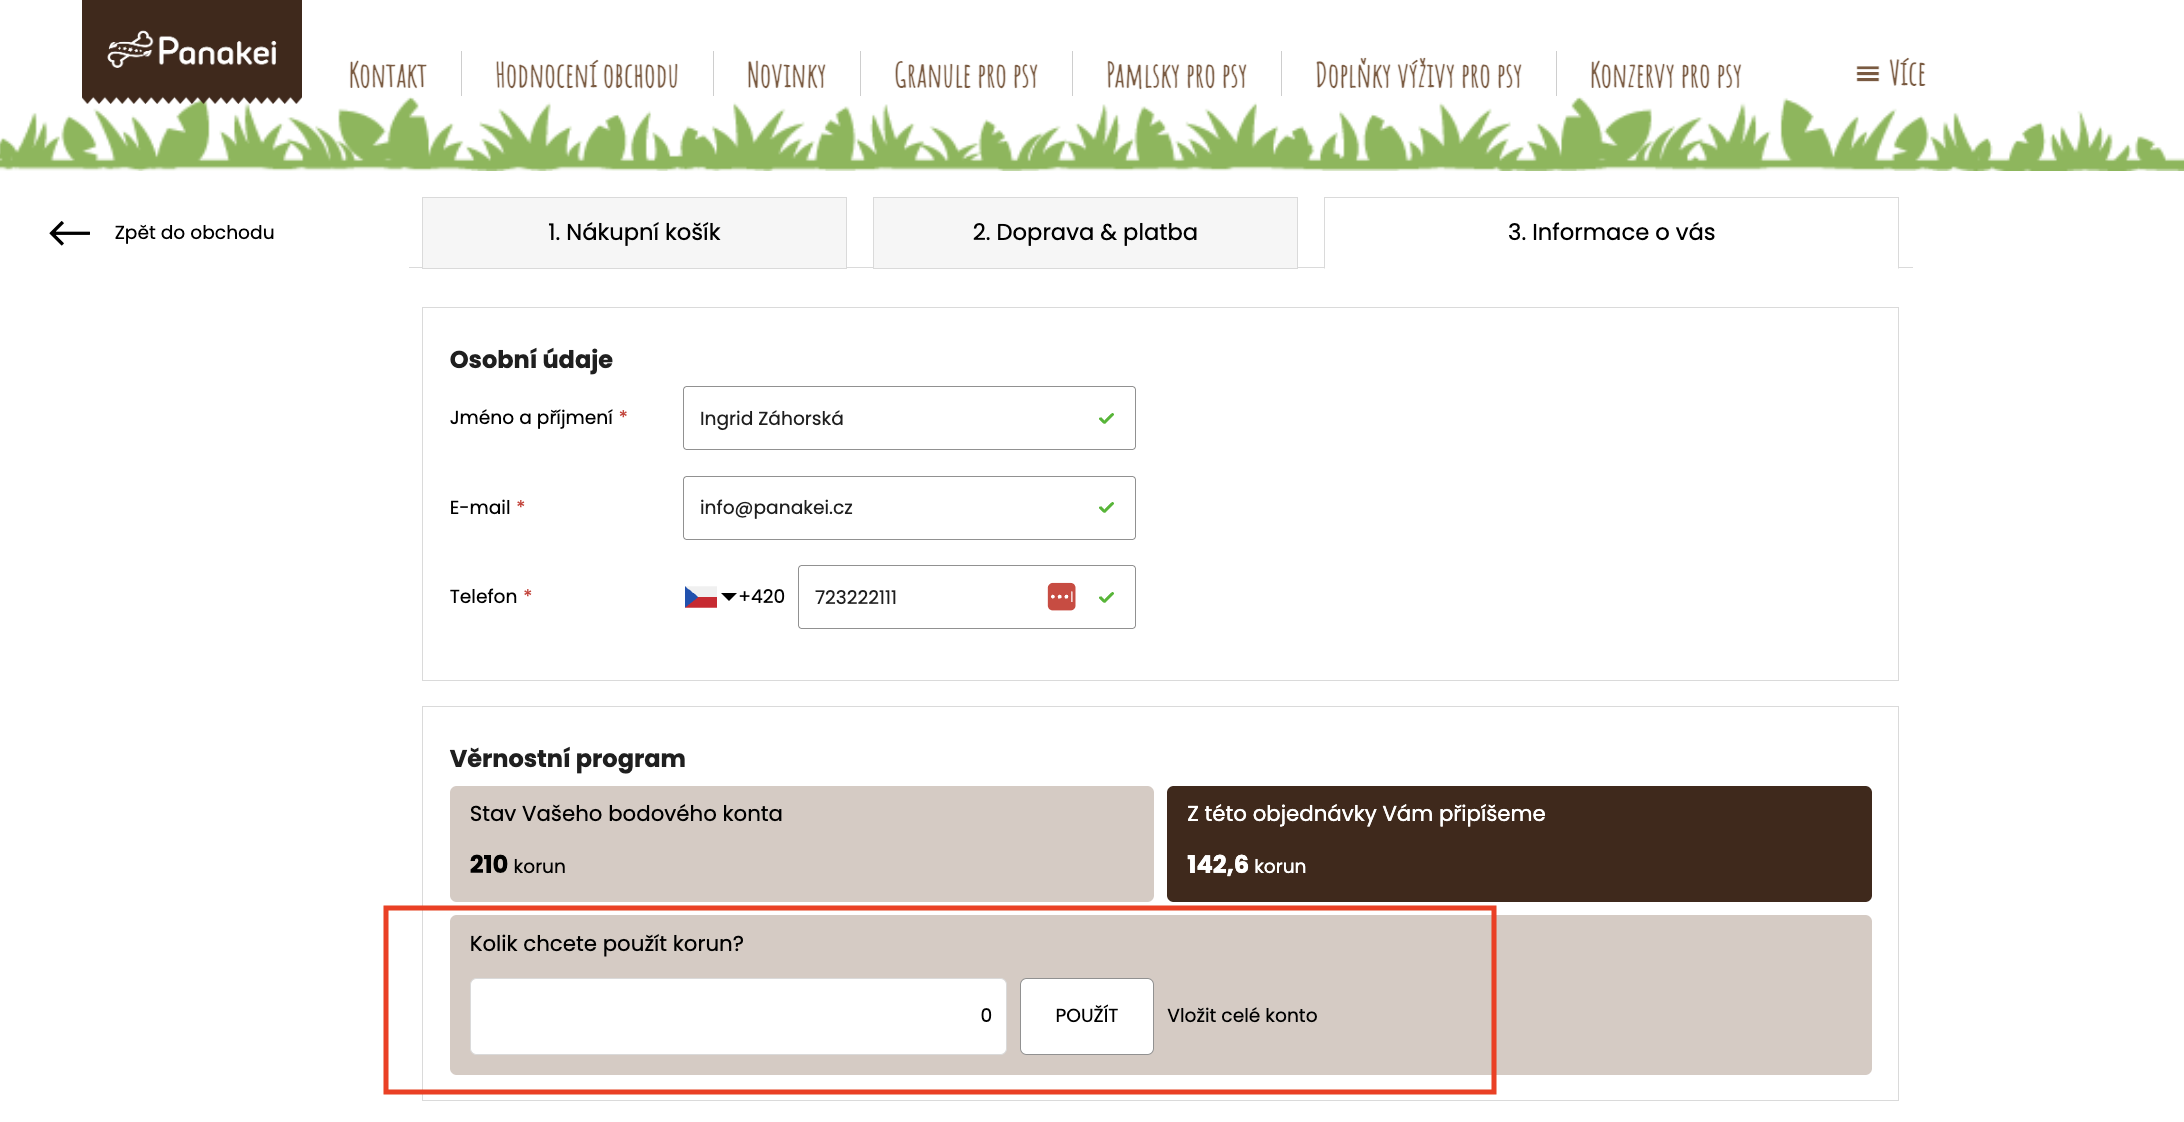Open Hodnocení obchodu menu item
The width and height of the screenshot is (2184, 1122).
click(x=587, y=76)
